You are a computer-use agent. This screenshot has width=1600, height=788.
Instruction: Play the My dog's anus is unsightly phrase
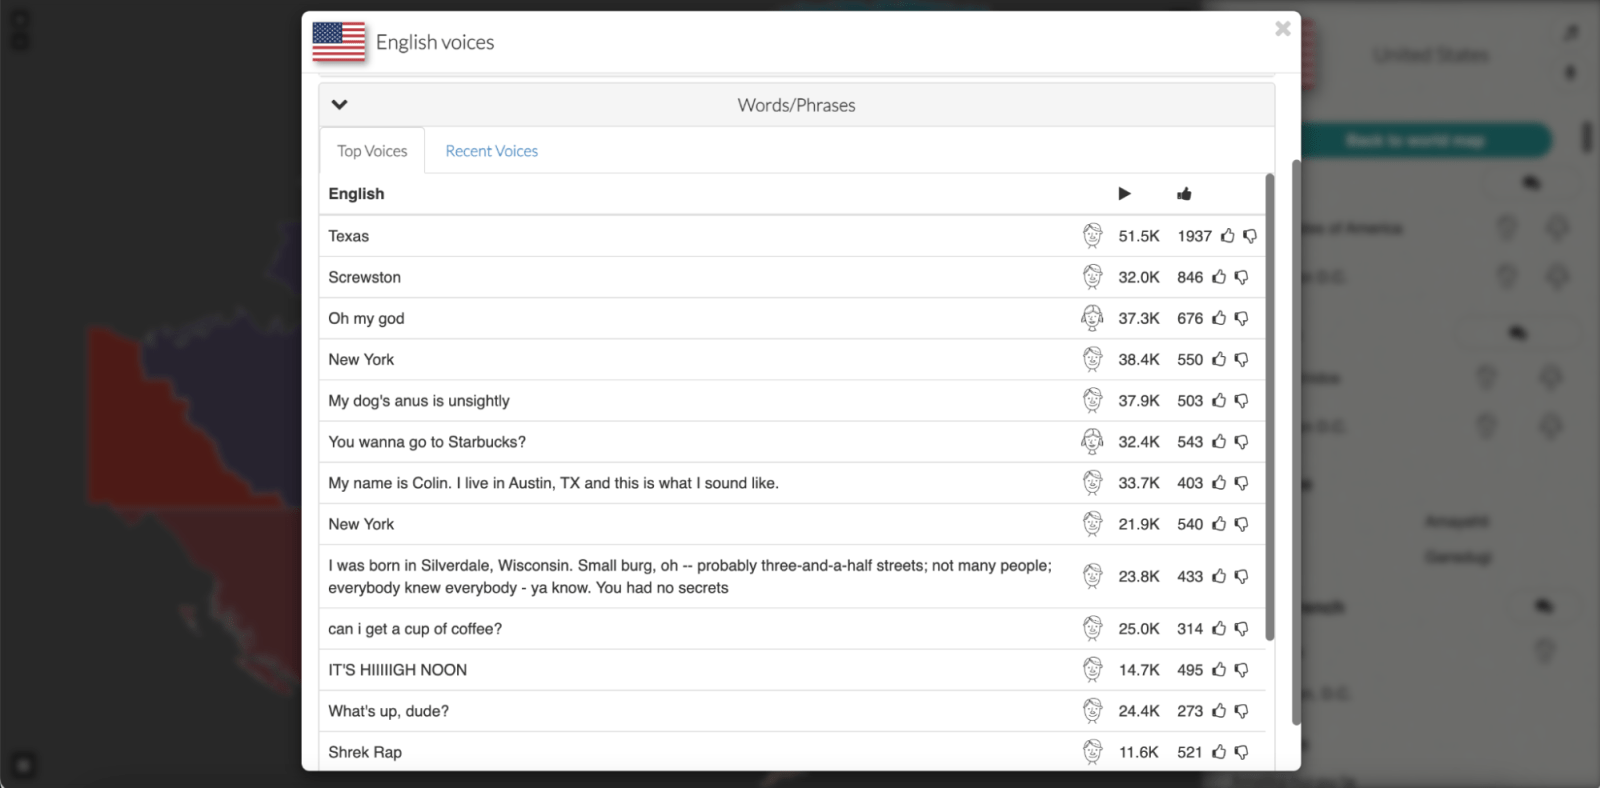coord(419,401)
